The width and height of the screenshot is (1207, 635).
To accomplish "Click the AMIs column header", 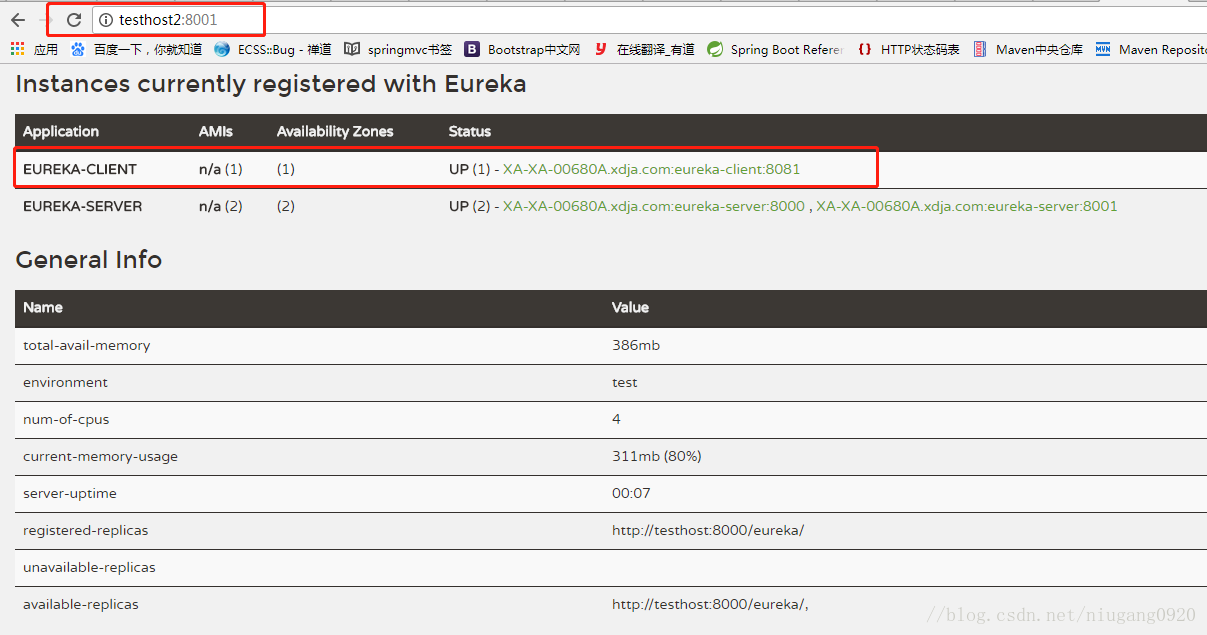I will point(215,131).
